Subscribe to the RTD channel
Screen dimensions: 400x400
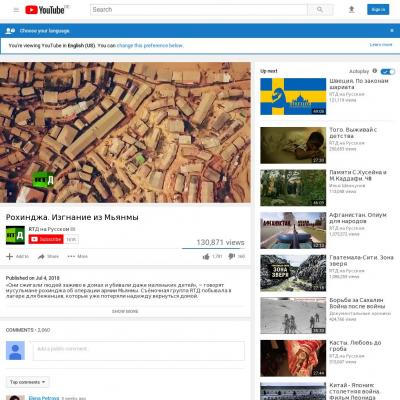click(x=46, y=239)
